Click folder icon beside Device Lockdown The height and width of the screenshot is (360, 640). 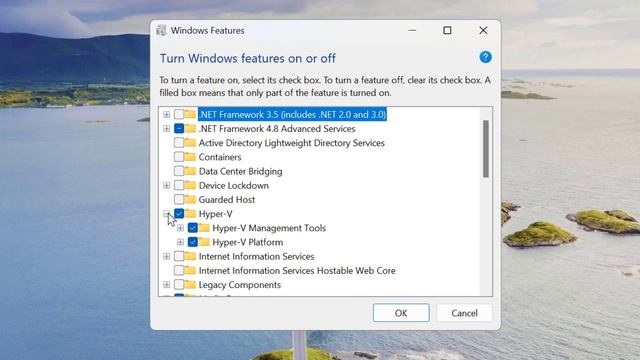190,185
